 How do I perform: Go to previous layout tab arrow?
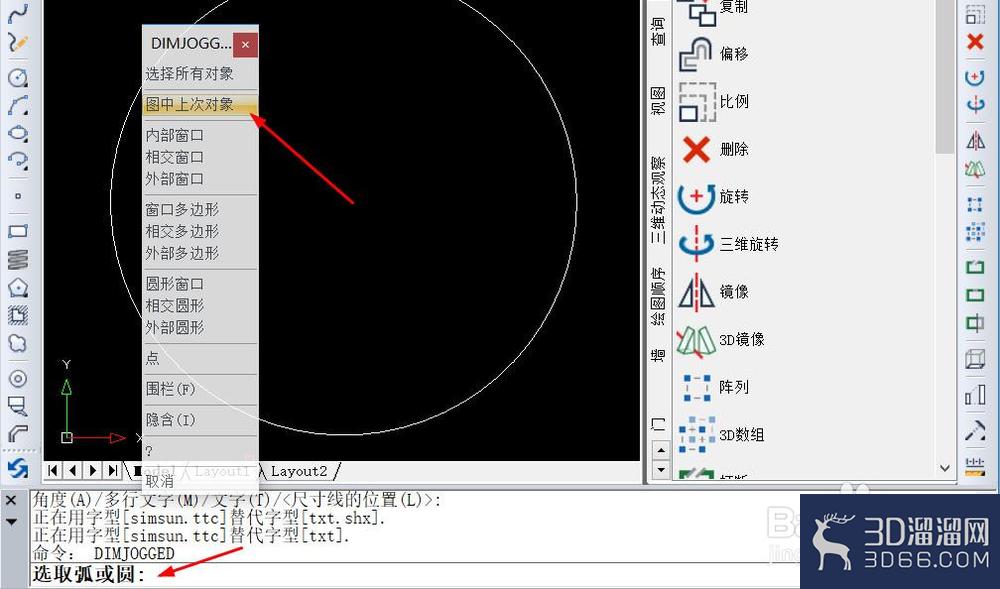tap(73, 470)
